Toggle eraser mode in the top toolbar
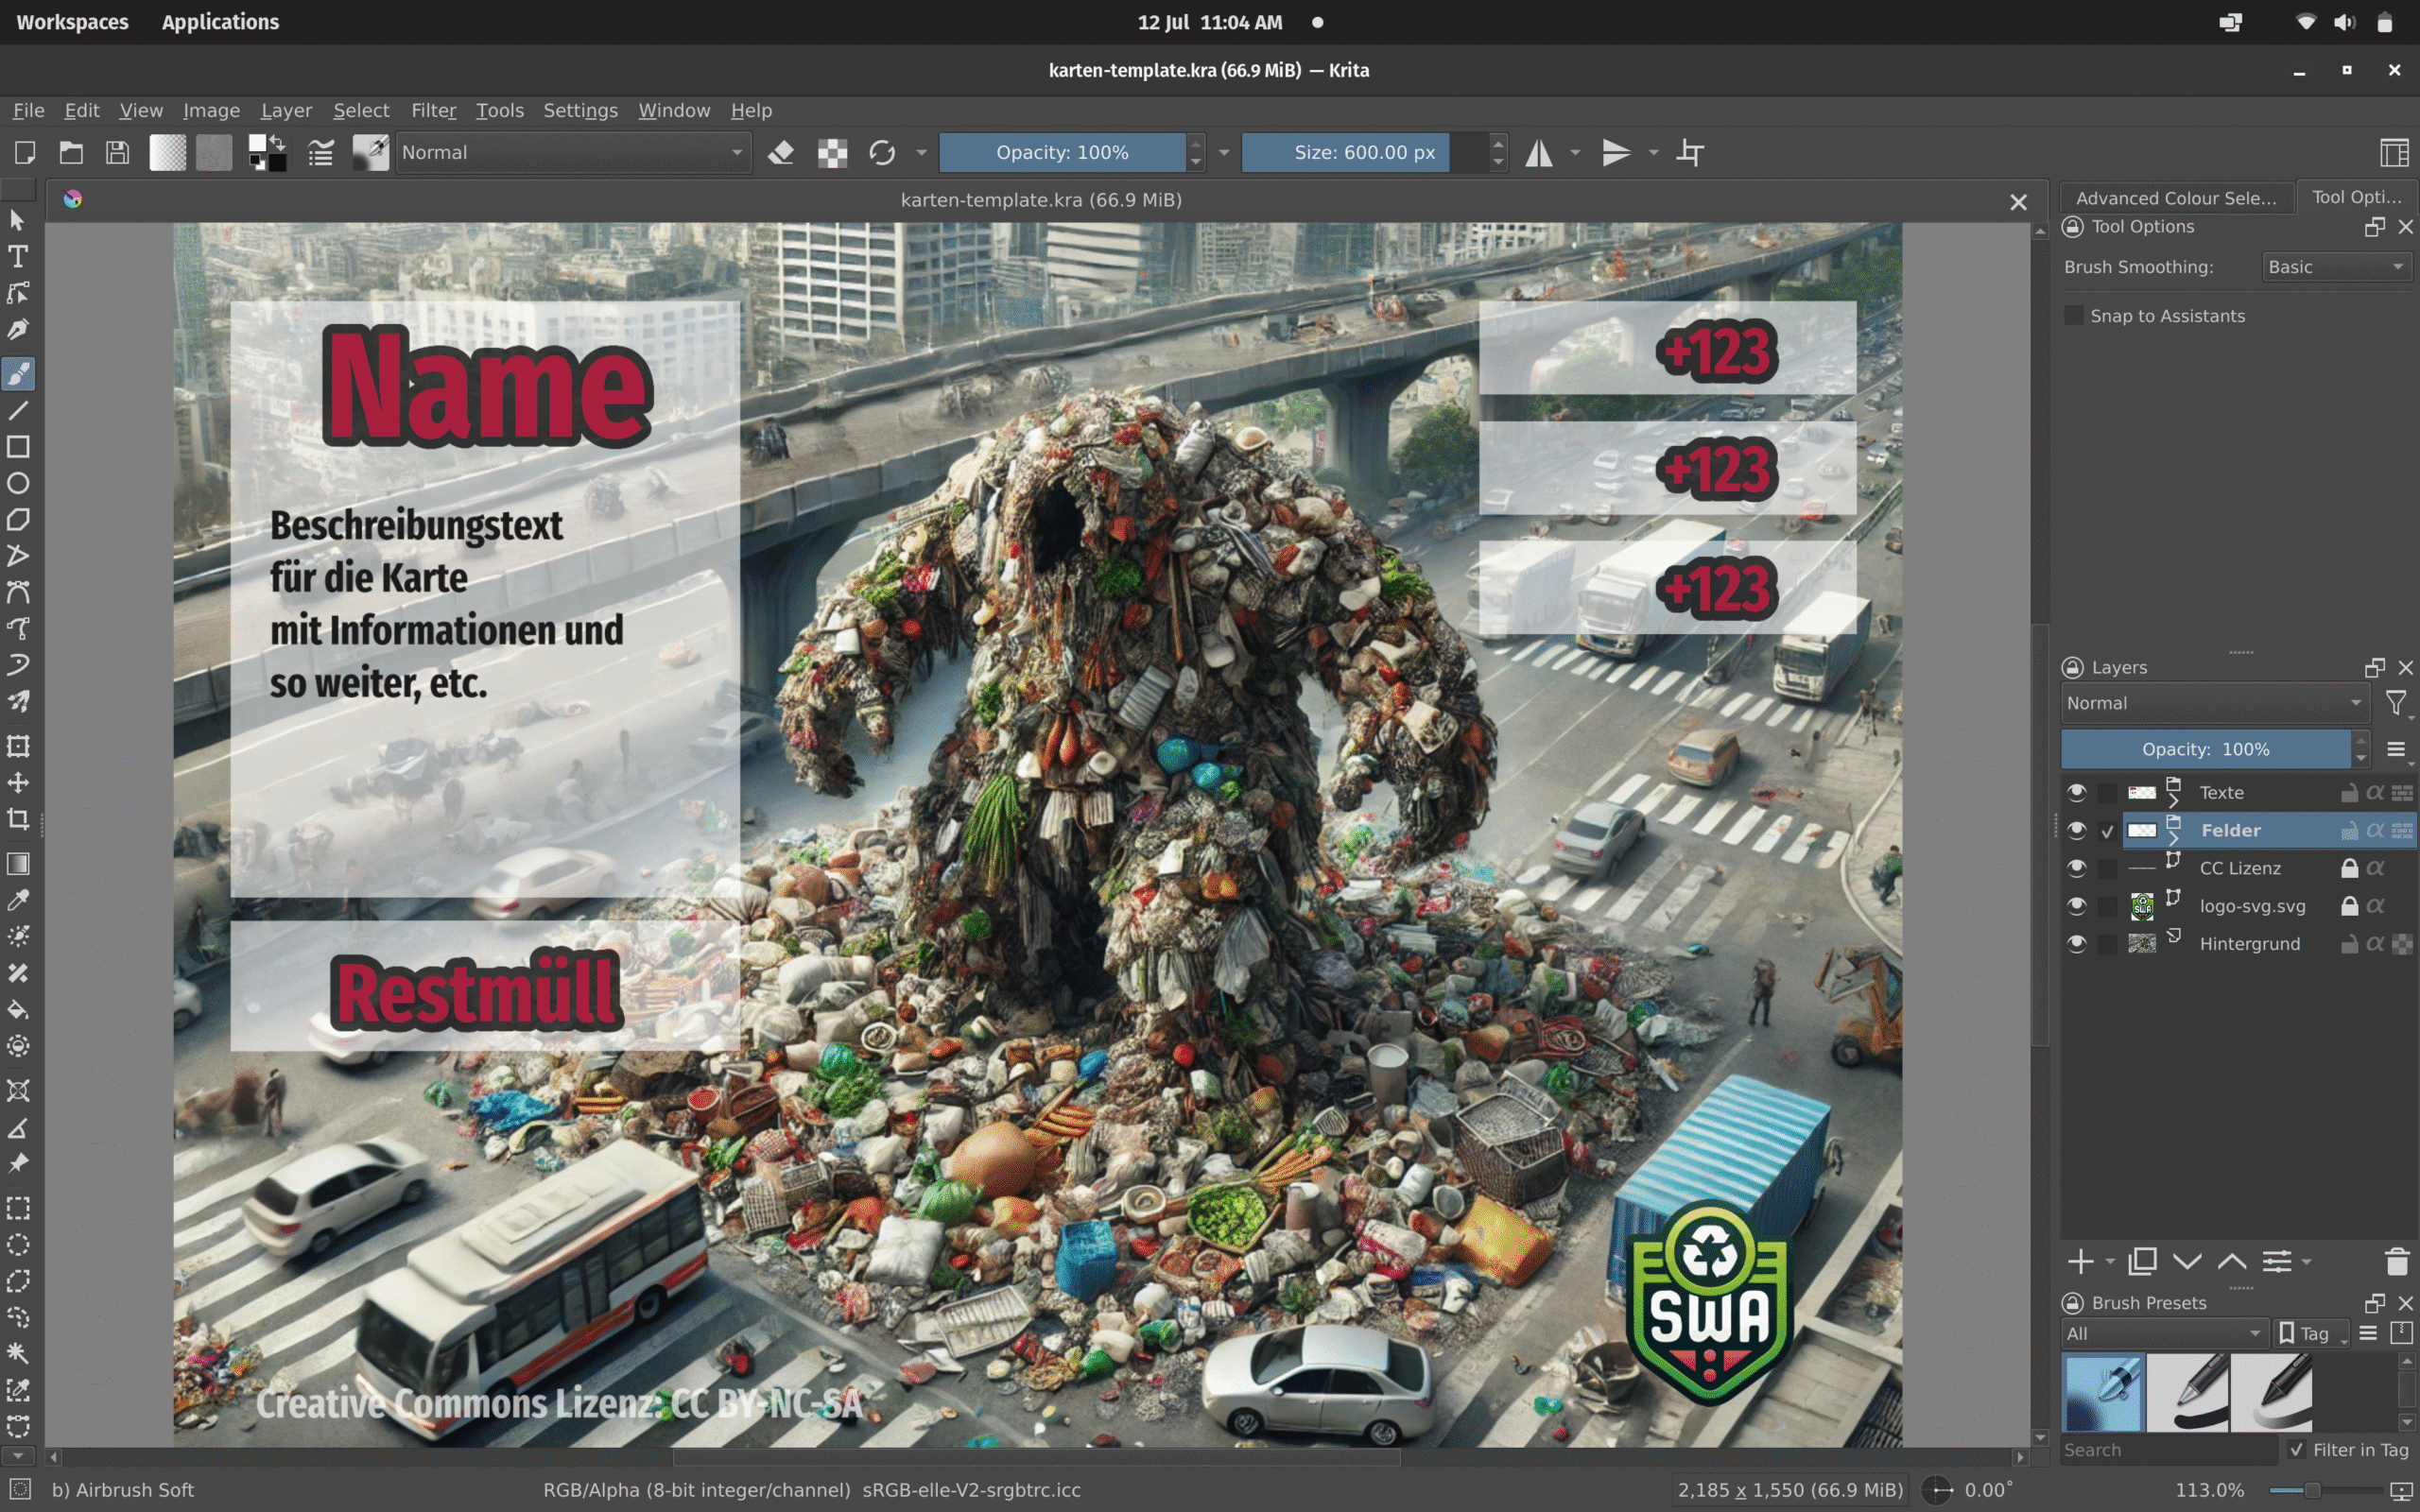2420x1512 pixels. click(x=781, y=153)
